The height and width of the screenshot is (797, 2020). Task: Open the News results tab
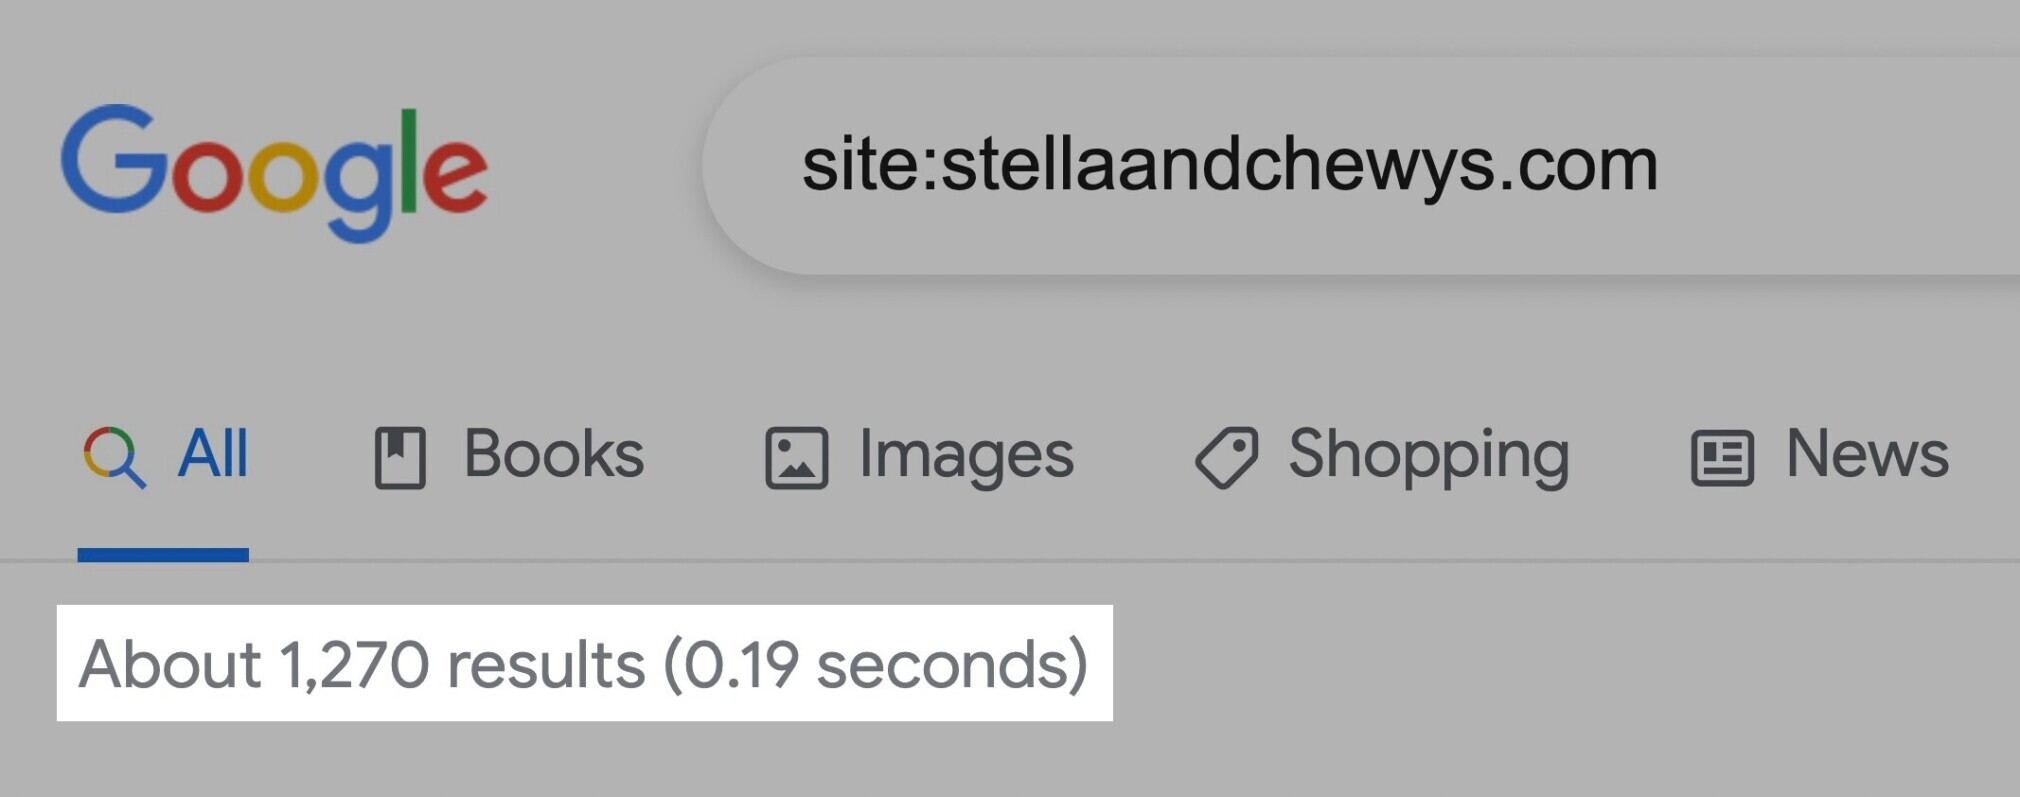pyautogui.click(x=1867, y=454)
